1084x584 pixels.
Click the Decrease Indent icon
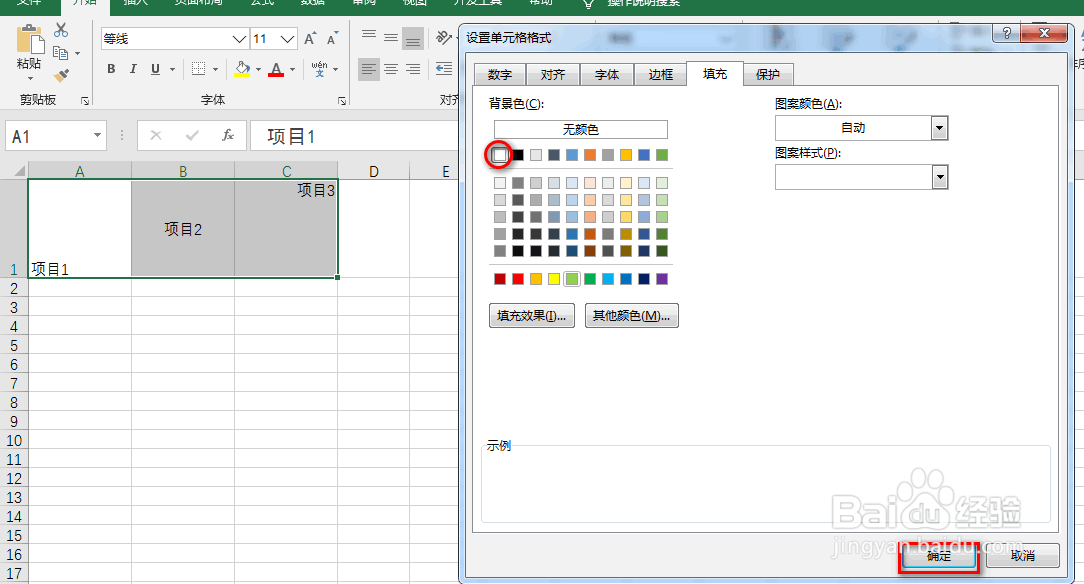click(444, 68)
